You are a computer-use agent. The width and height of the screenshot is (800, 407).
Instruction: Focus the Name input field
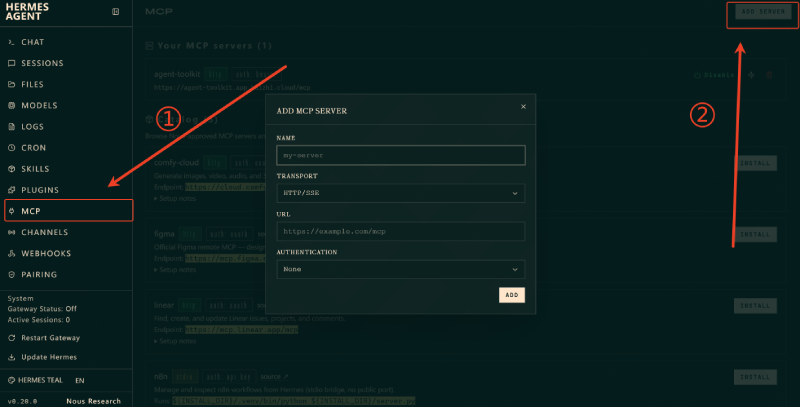click(x=401, y=155)
